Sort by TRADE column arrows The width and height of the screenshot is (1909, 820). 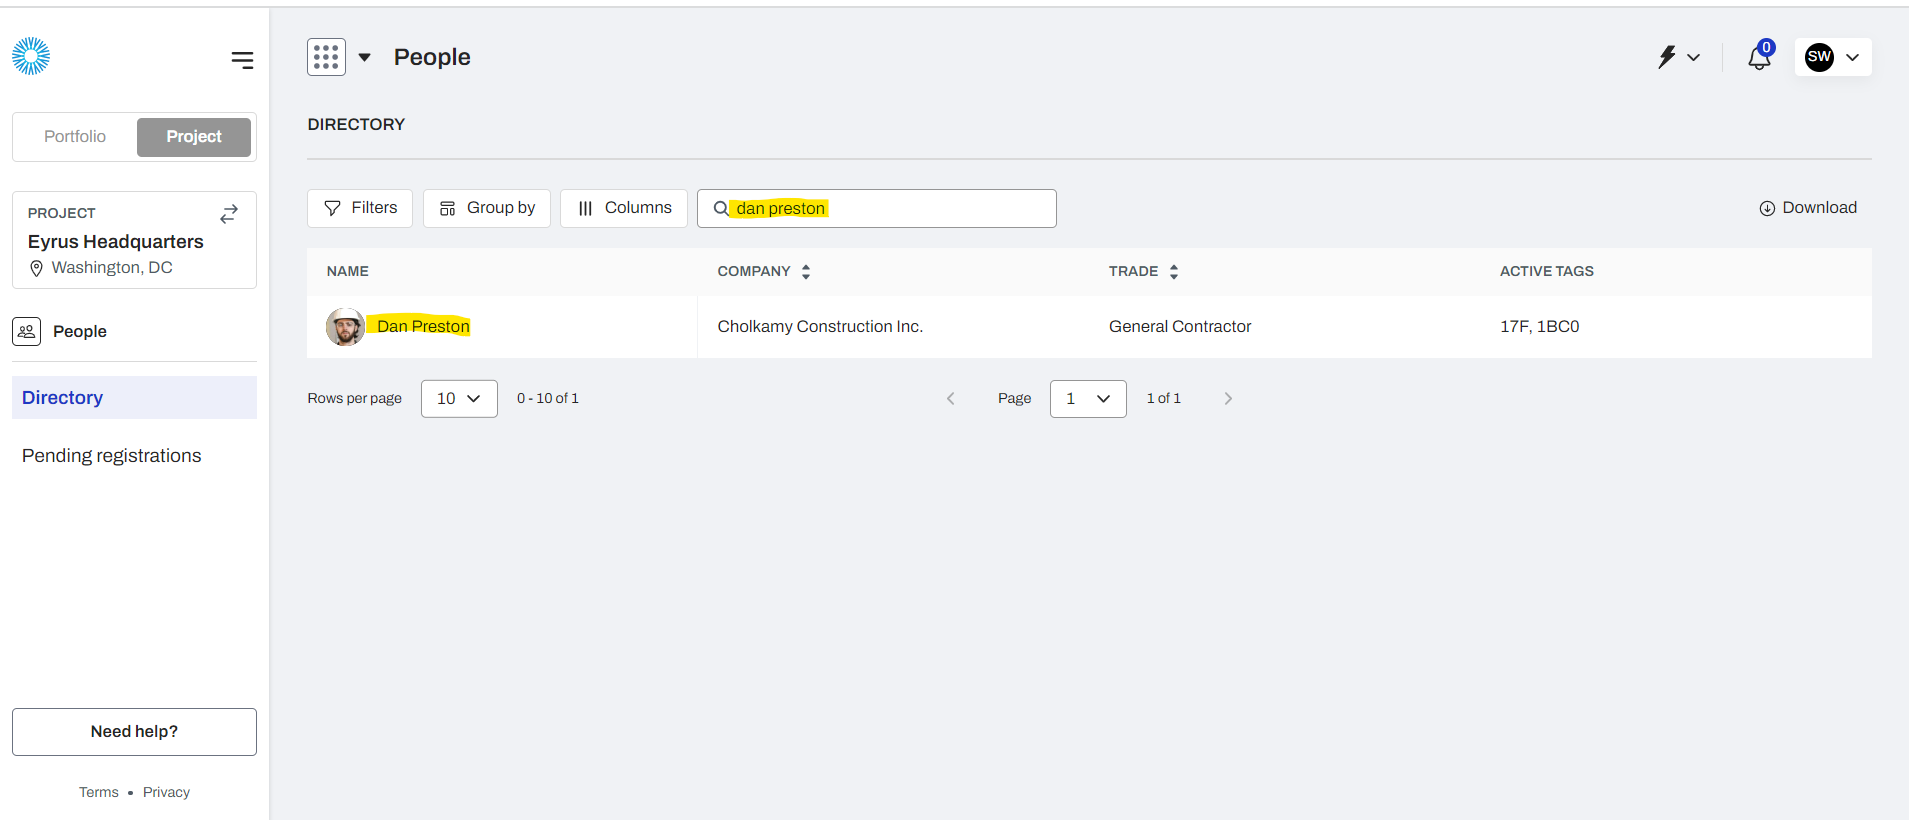click(1174, 271)
